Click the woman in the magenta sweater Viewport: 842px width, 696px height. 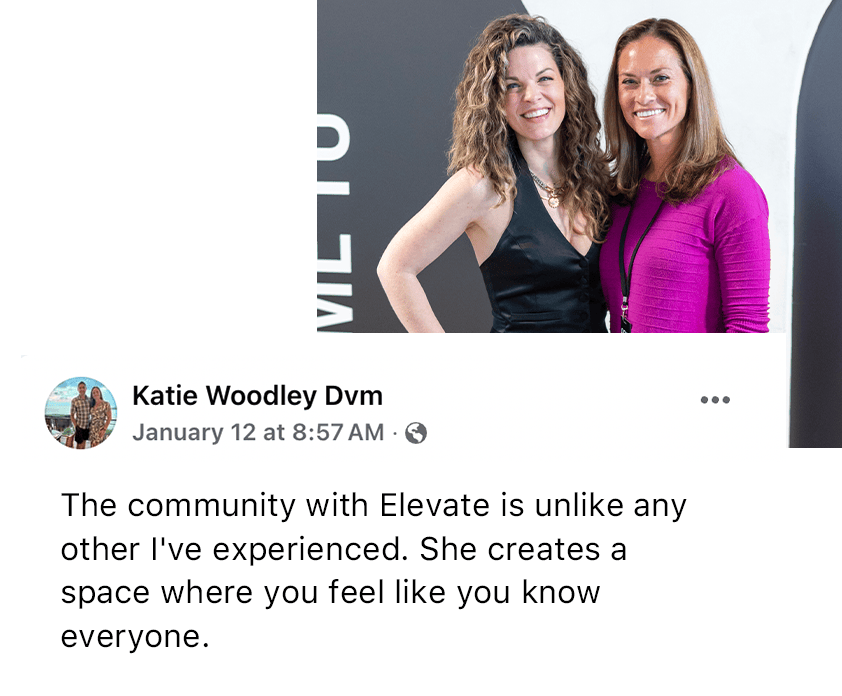[685, 177]
